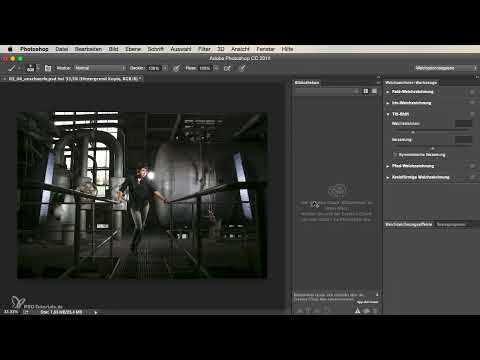Click pressure for size icon
The width and height of the screenshot is (480, 360).
(x=242, y=68)
